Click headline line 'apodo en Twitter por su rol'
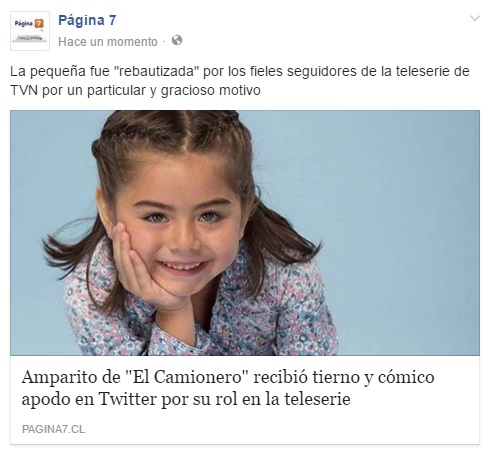Viewport: 485px width, 453px height. click(186, 399)
